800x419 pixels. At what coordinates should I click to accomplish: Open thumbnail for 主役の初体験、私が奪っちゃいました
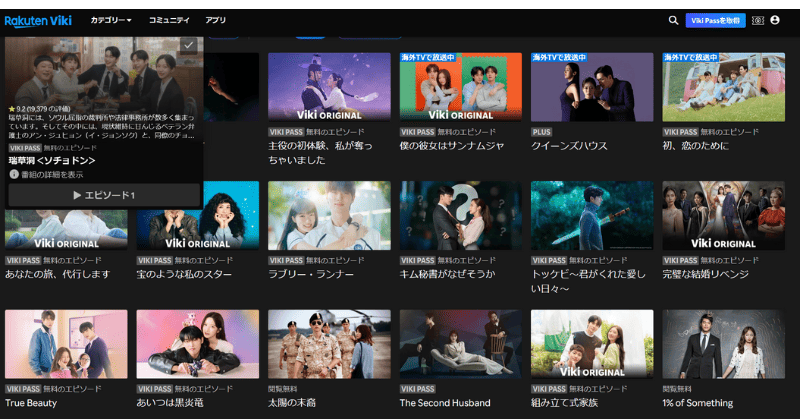(329, 87)
